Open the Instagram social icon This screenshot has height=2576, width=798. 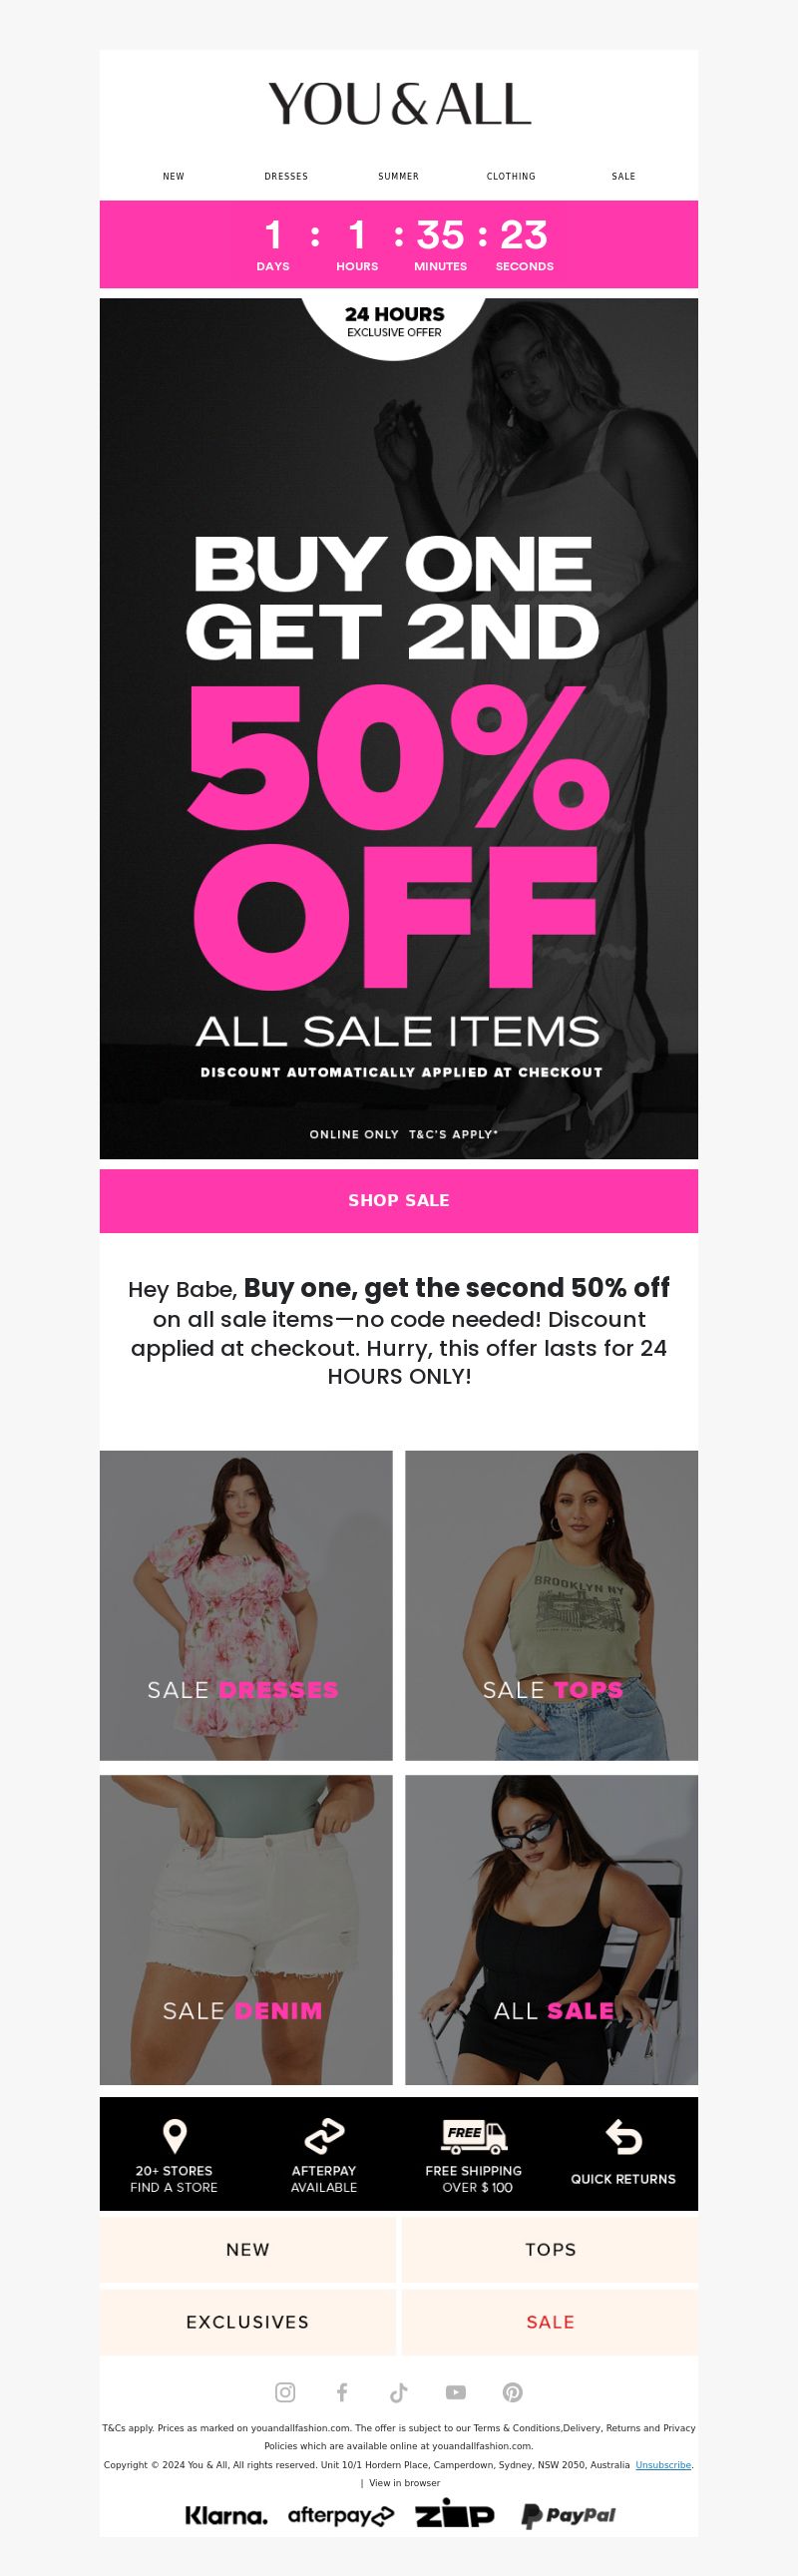[285, 2392]
